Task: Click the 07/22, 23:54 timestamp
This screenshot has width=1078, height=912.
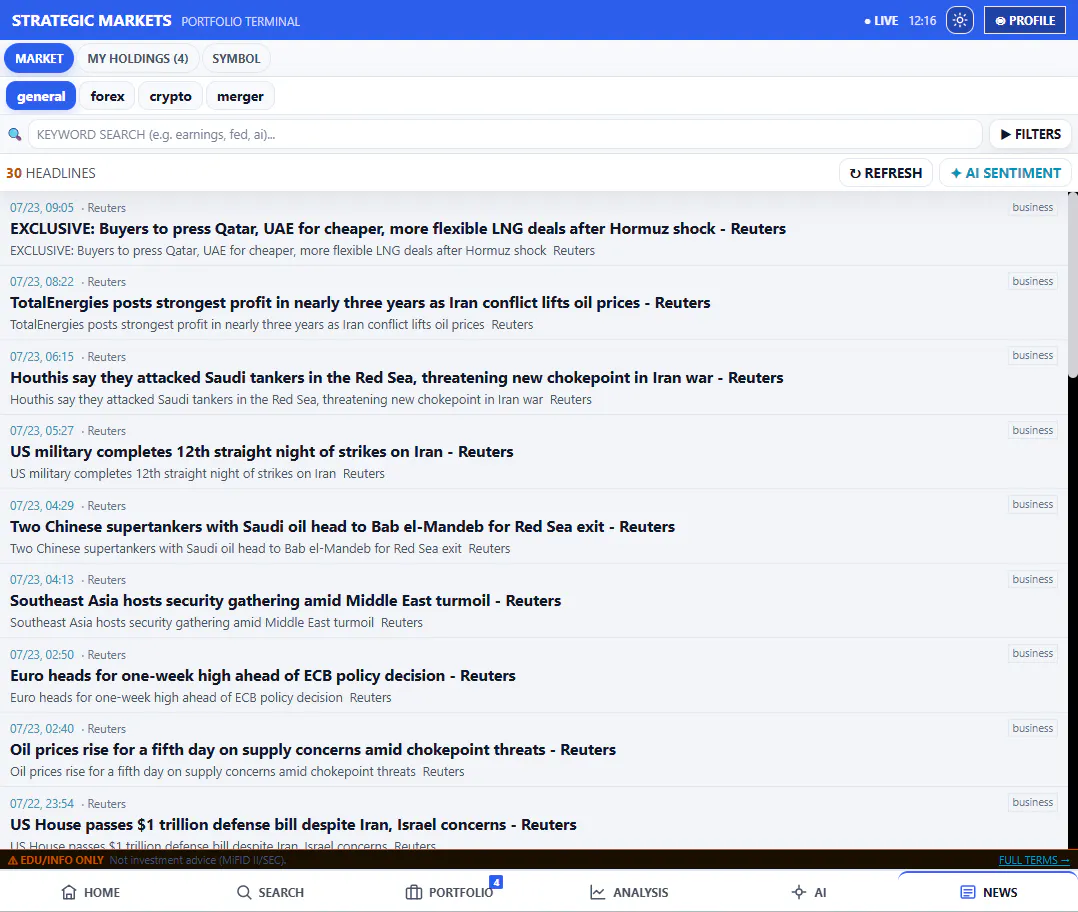Action: [41, 803]
